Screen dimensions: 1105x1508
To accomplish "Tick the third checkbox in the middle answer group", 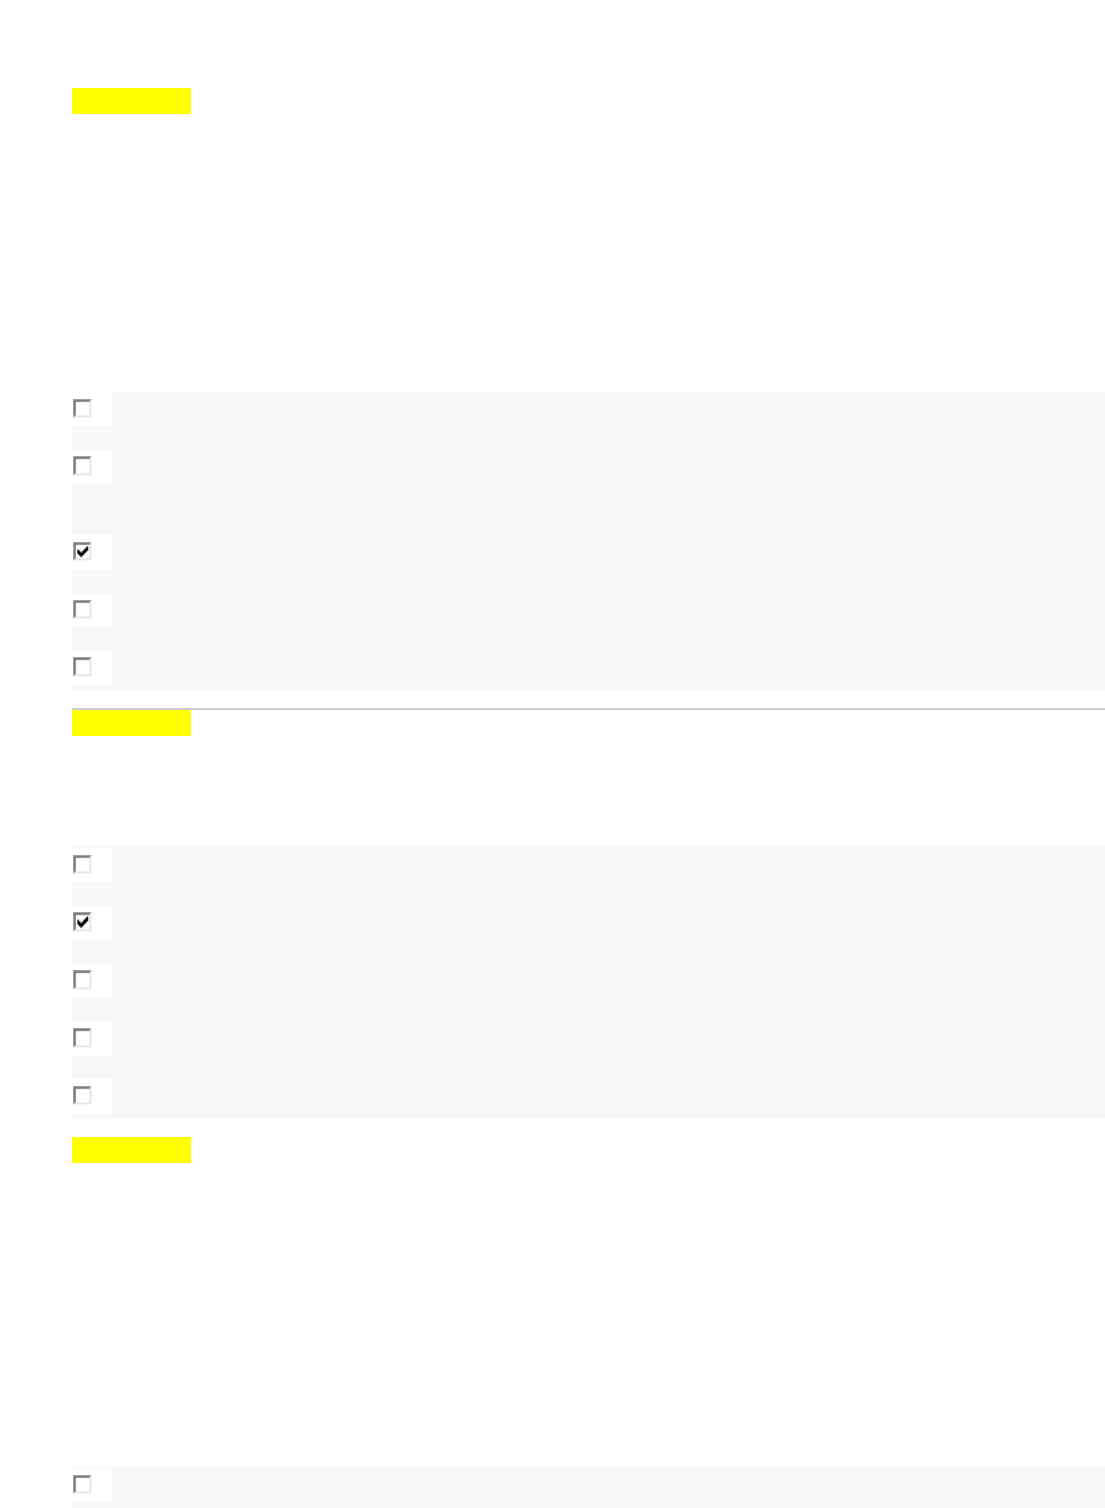I will click(x=83, y=979).
